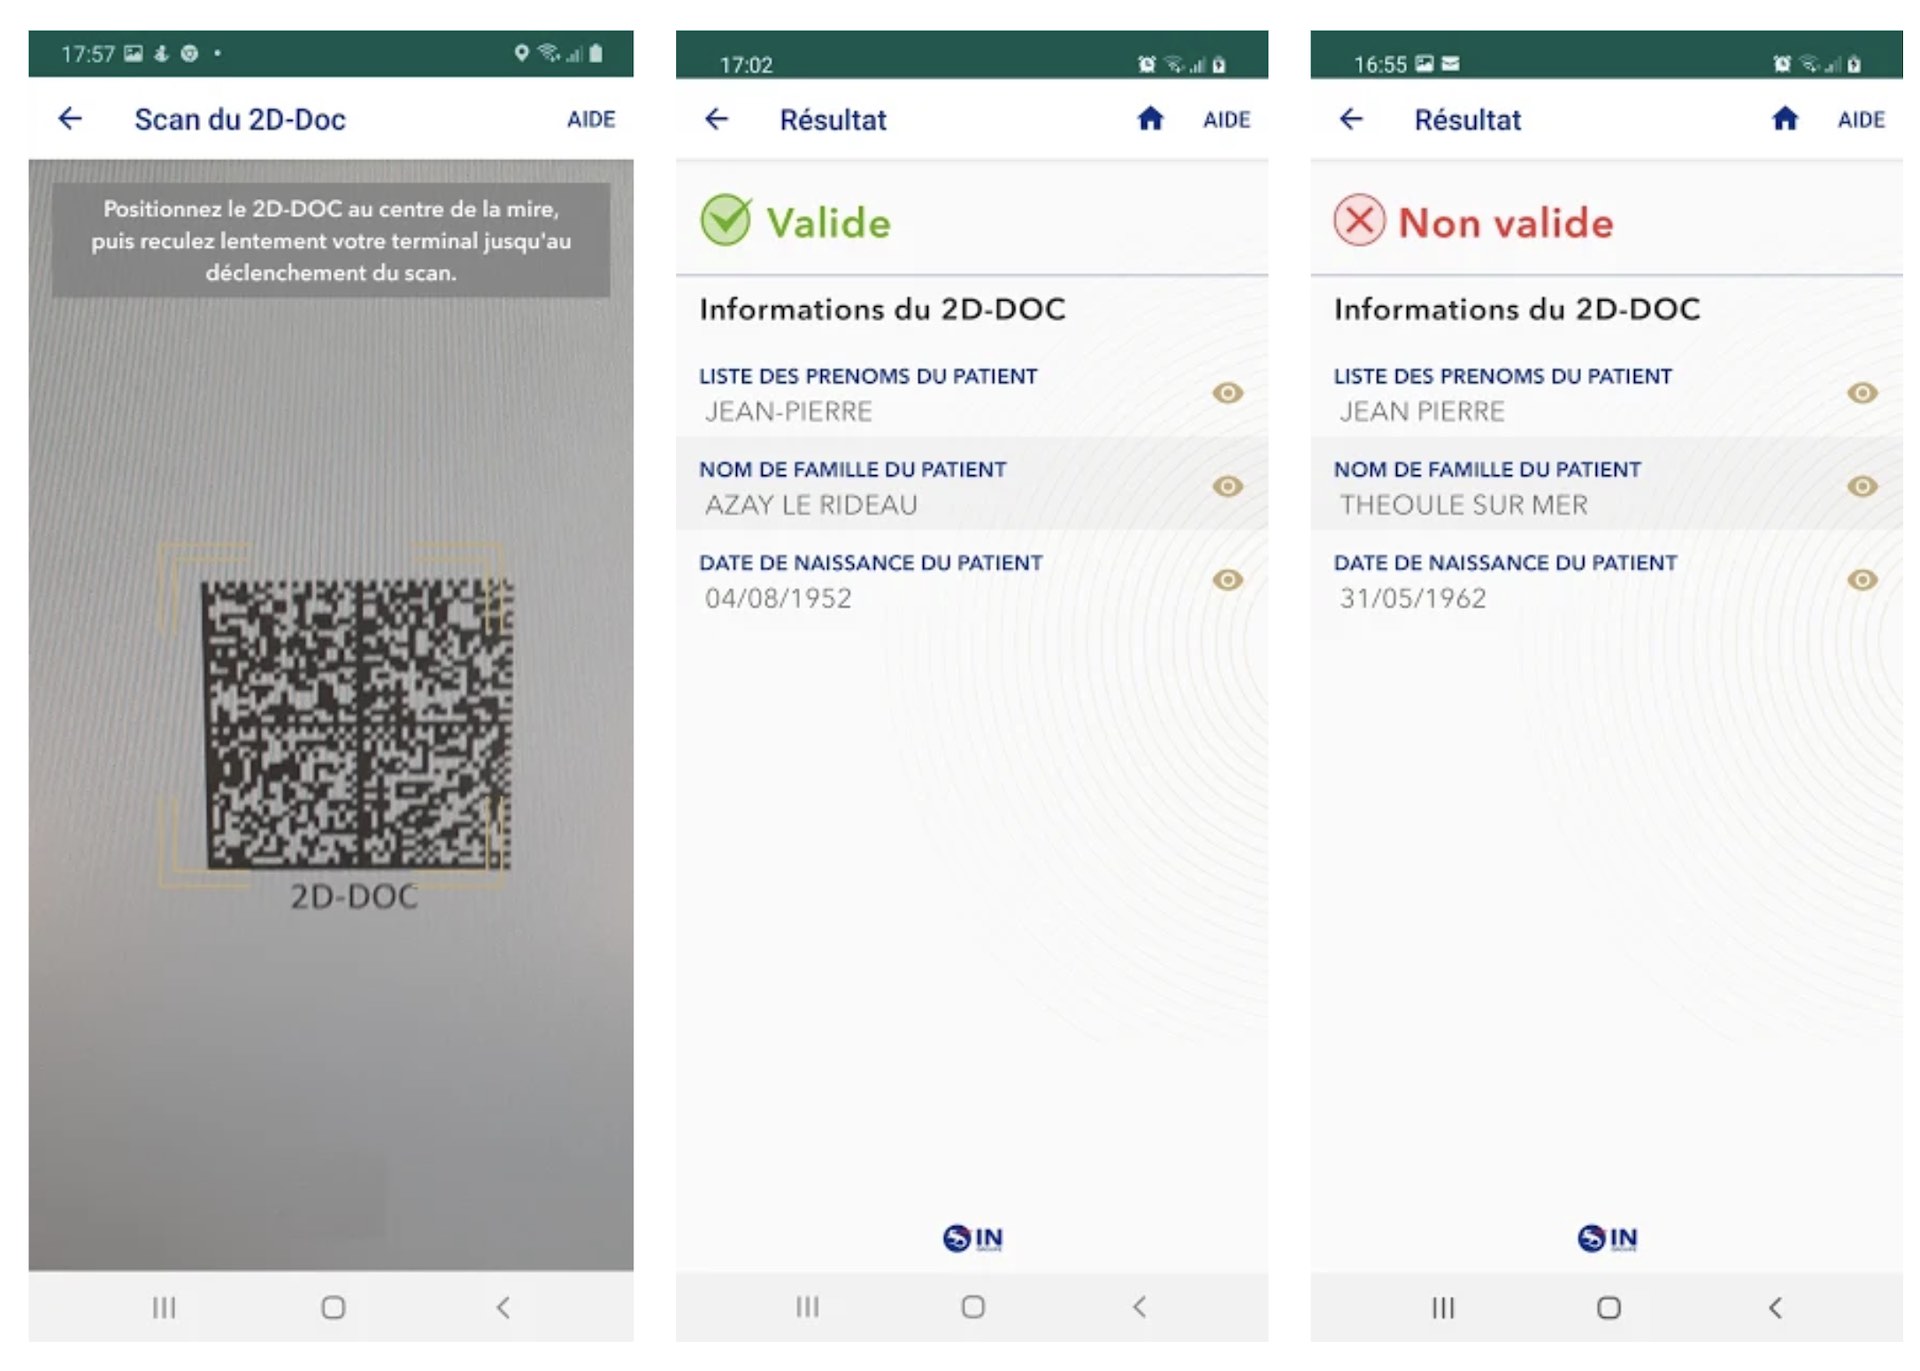The image size is (1920, 1371).
Task: Tap the JEAN-PIERRE first name value
Action: click(x=789, y=411)
